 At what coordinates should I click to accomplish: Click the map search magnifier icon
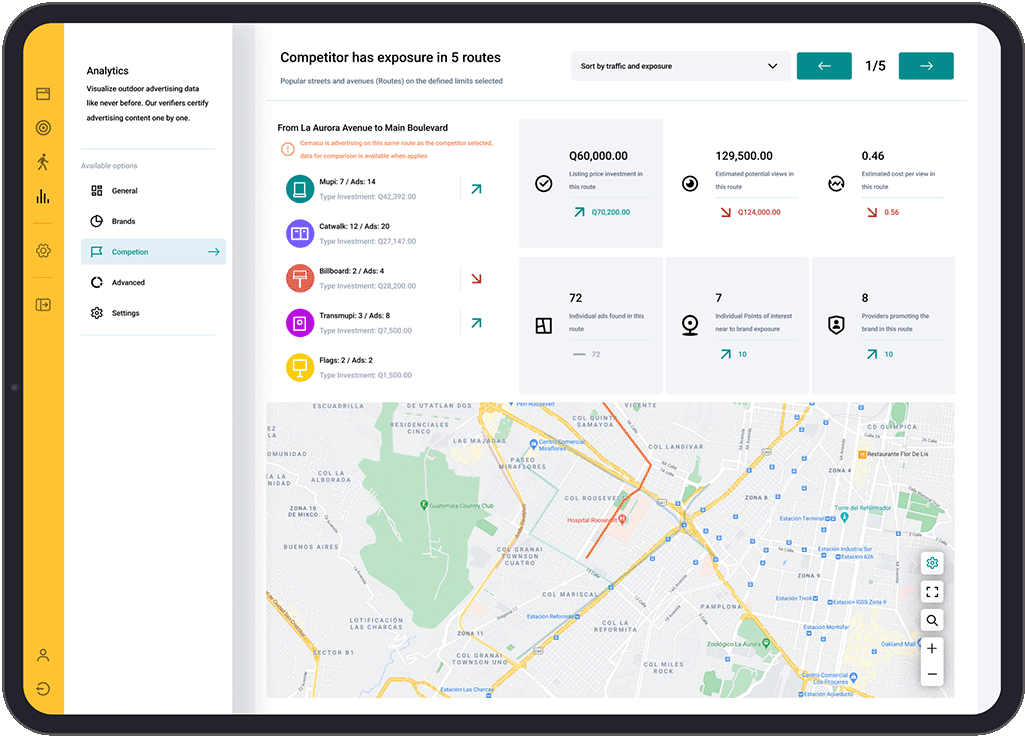[932, 621]
